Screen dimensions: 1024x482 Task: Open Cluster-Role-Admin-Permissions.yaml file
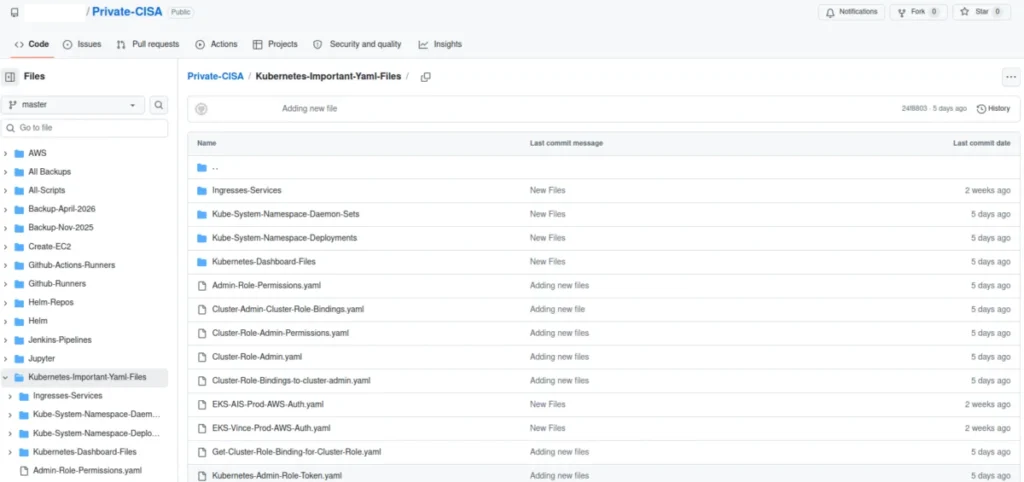[280, 333]
